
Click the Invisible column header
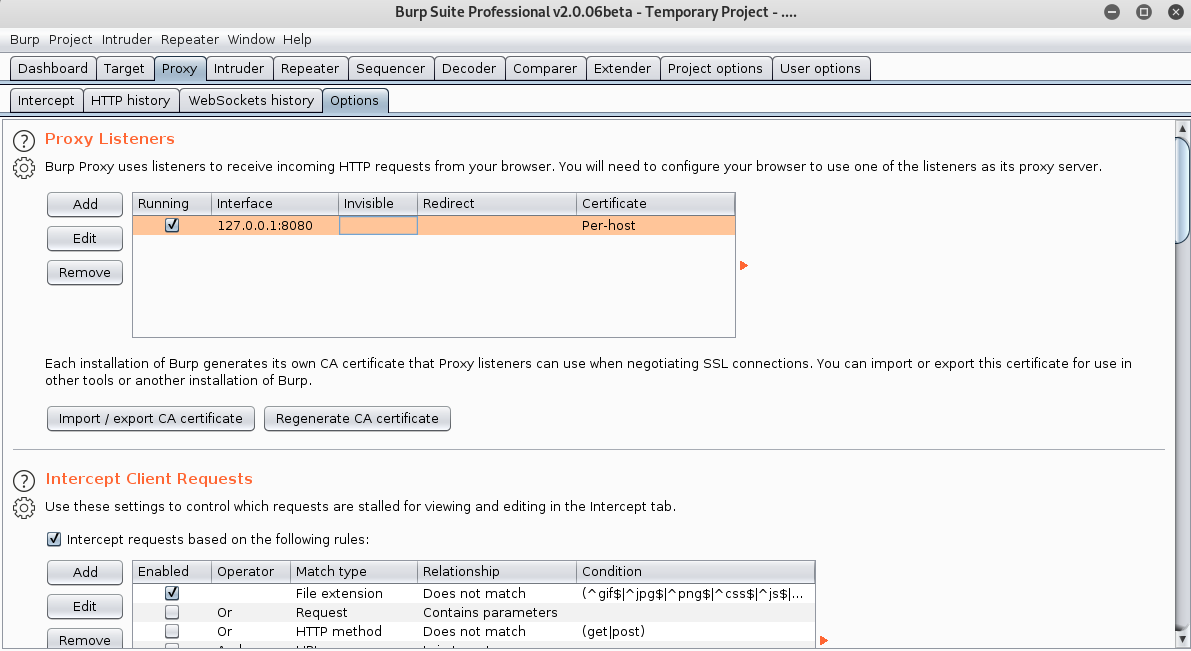click(x=378, y=204)
